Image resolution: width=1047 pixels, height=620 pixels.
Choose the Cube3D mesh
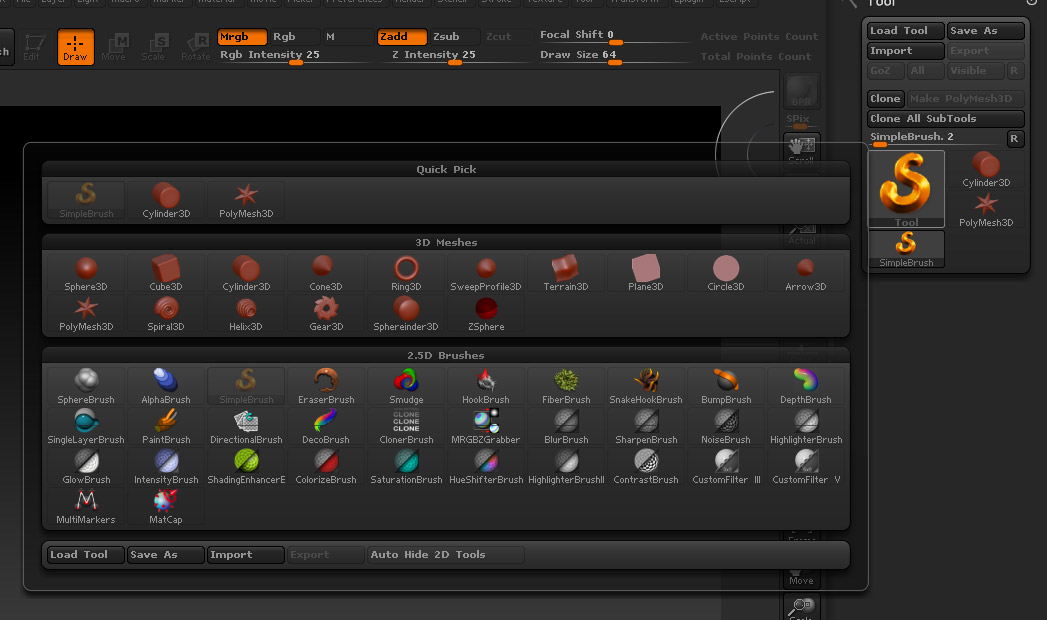(166, 274)
